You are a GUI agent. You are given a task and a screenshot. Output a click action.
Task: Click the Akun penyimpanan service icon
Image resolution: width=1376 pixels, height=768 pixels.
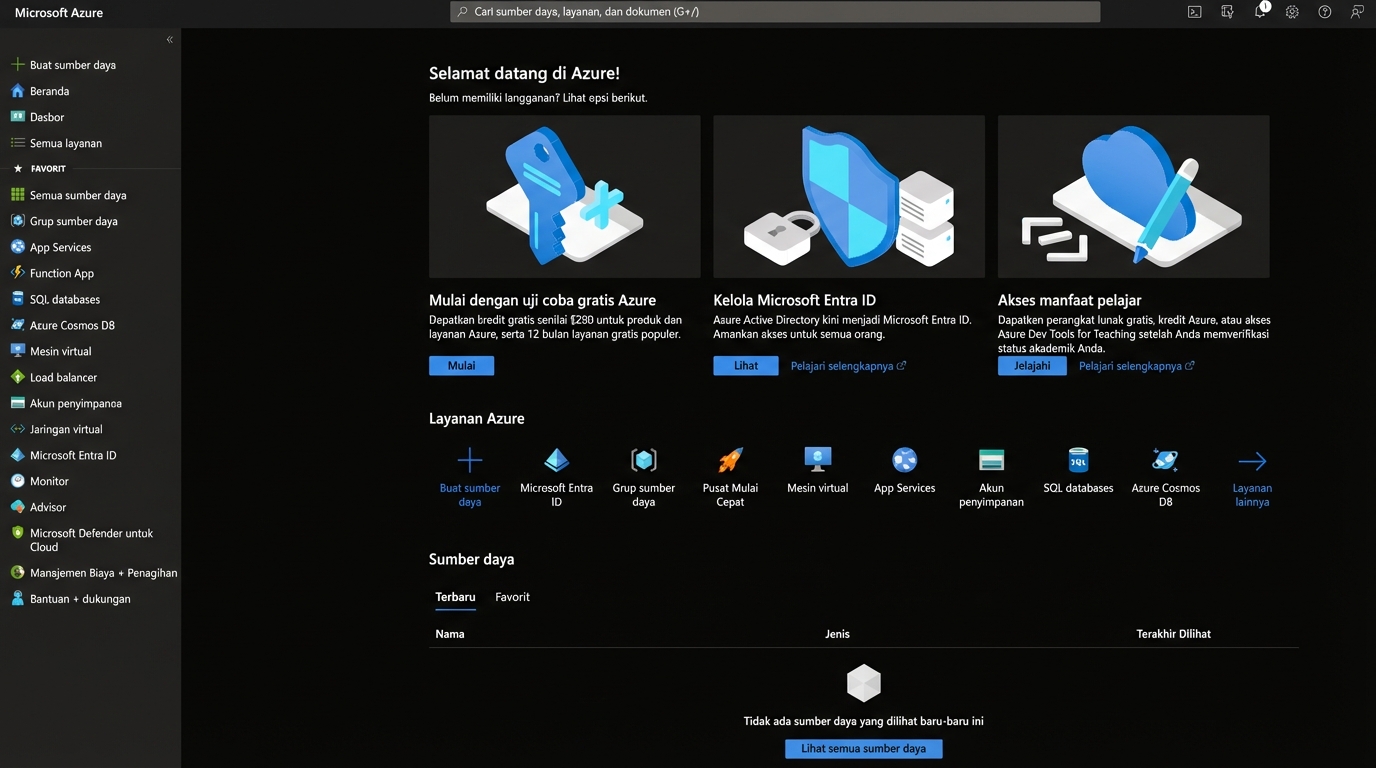(991, 460)
